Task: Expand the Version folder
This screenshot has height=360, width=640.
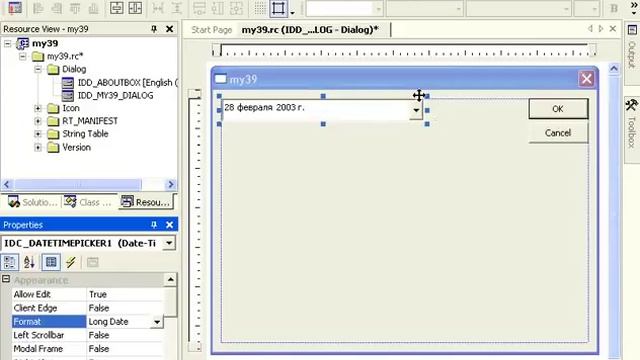Action: pos(38,147)
